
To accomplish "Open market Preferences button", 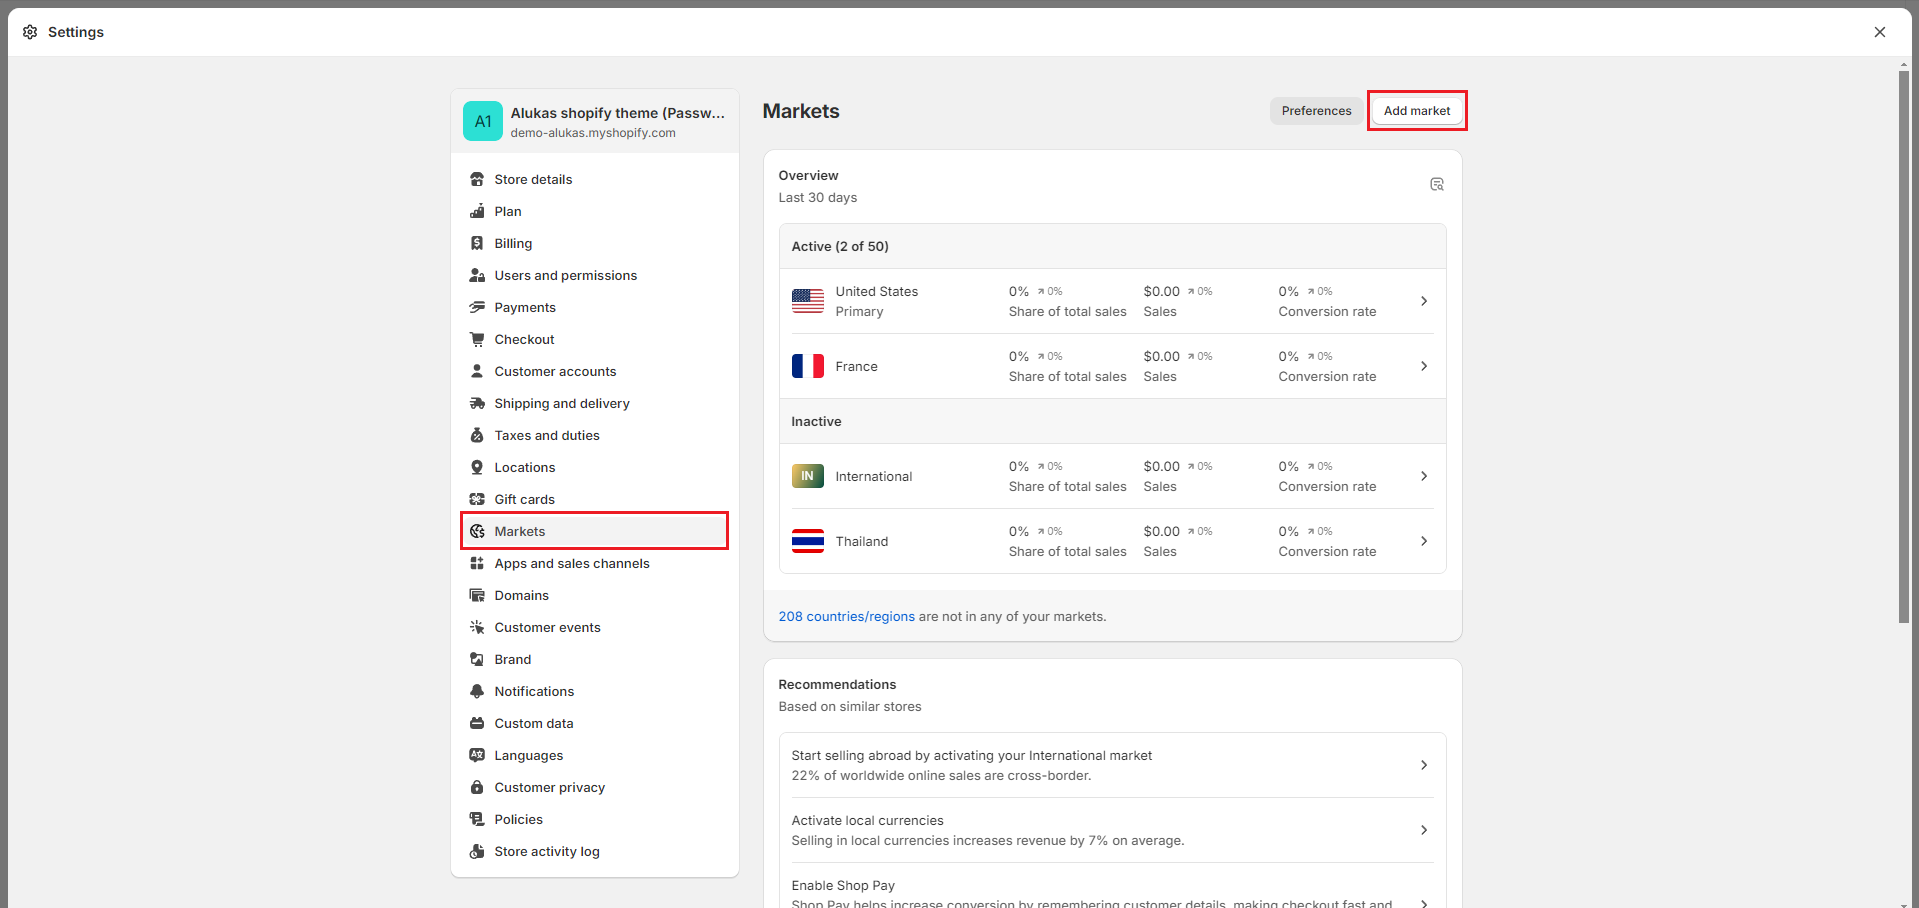I will pos(1316,111).
